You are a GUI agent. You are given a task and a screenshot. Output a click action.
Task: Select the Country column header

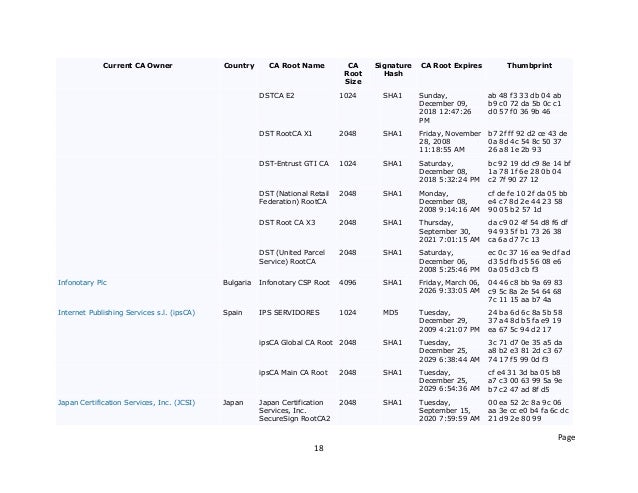pyautogui.click(x=239, y=65)
